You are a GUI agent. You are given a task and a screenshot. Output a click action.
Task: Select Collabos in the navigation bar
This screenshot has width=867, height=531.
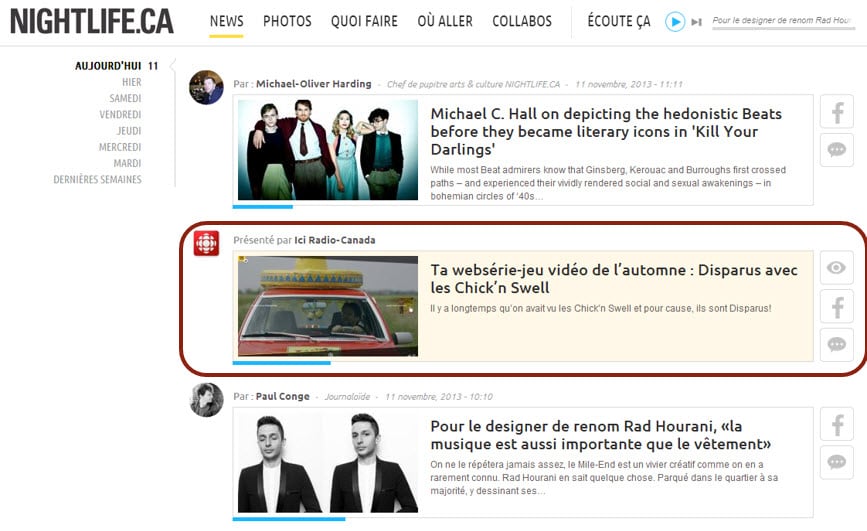522,21
